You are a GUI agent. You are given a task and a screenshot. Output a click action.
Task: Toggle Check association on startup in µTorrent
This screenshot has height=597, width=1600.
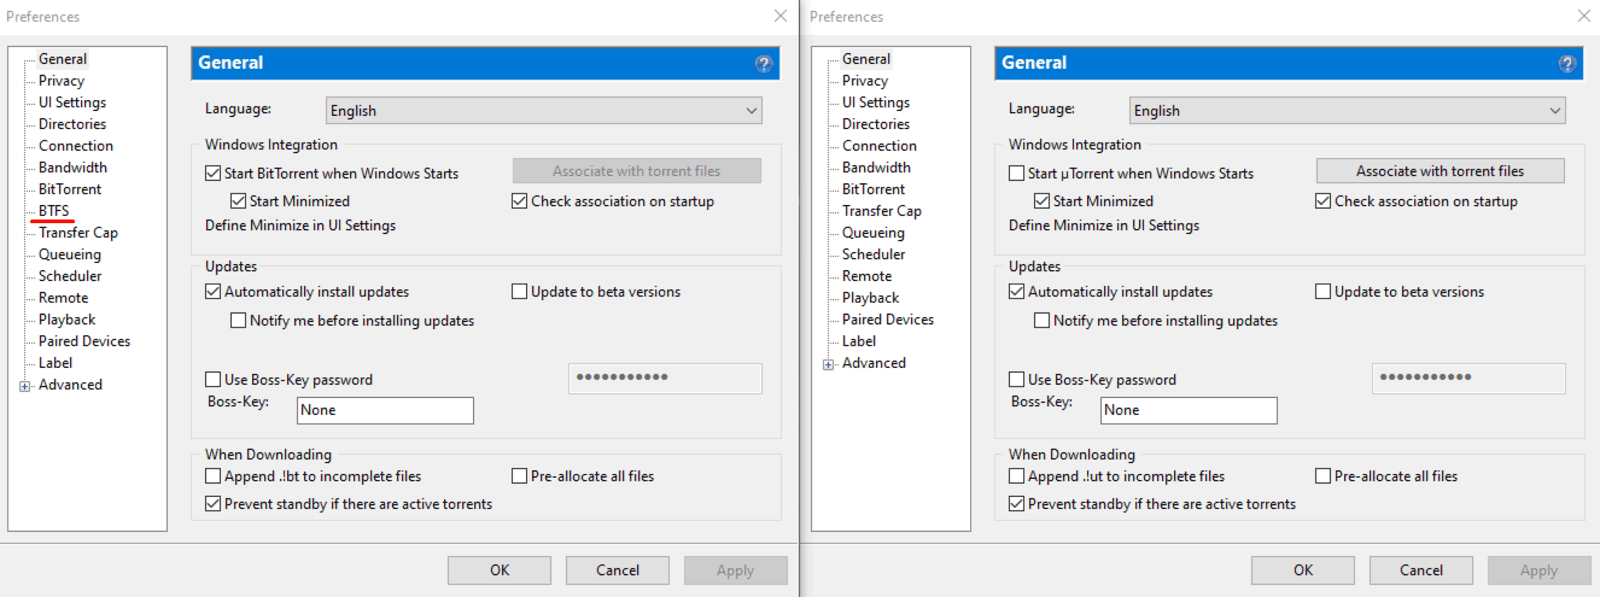(1323, 201)
